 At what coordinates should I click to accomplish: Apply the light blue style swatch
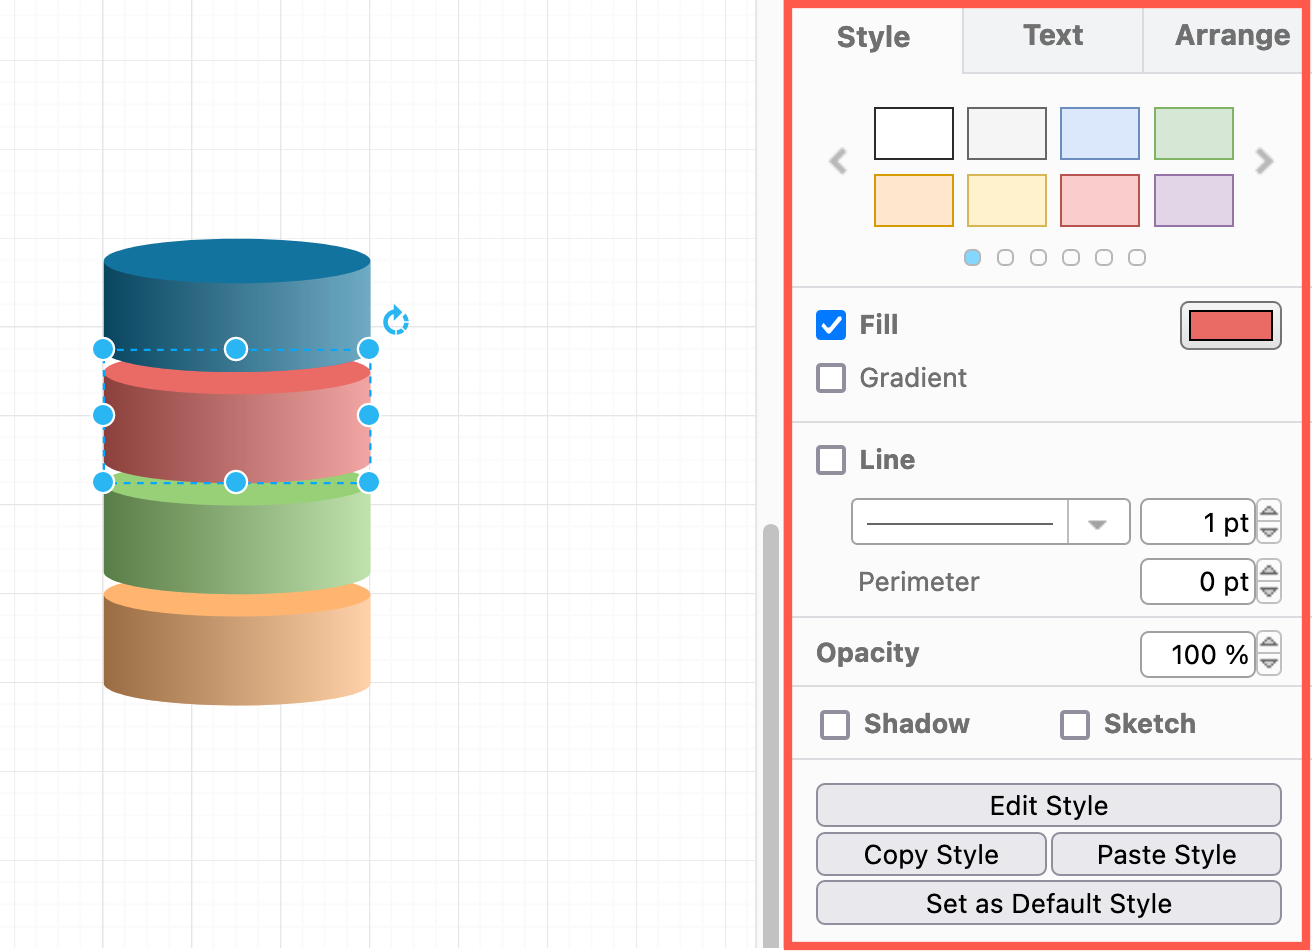1099,134
